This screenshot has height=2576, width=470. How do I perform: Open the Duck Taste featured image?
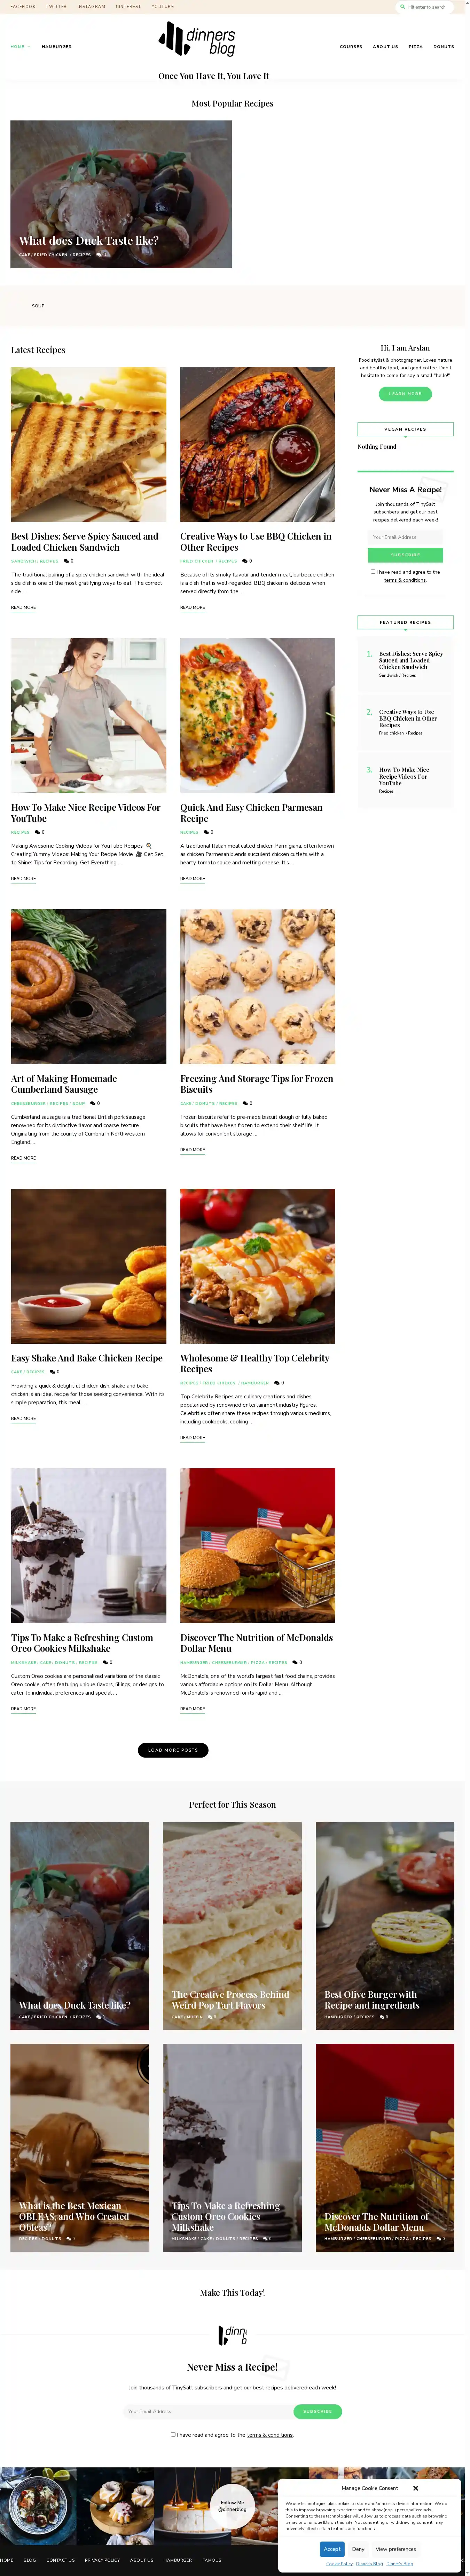pos(121,194)
